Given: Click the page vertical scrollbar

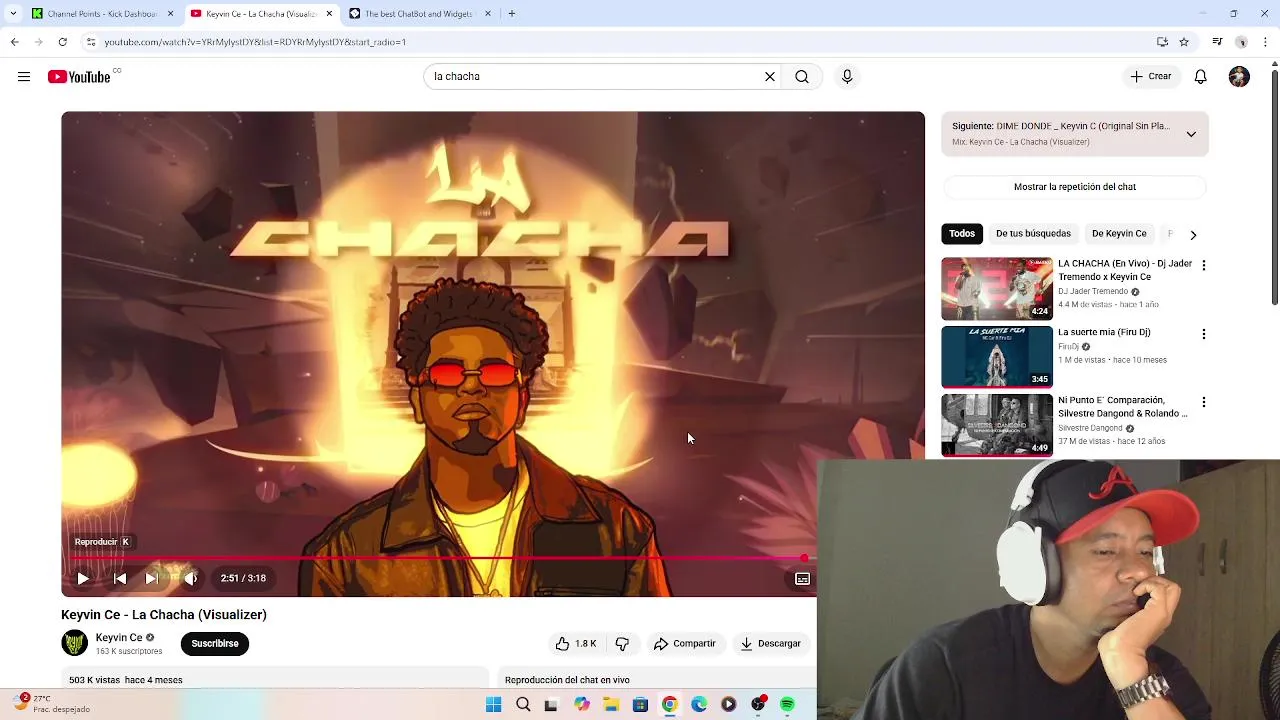Looking at the screenshot, I should (1274, 185).
